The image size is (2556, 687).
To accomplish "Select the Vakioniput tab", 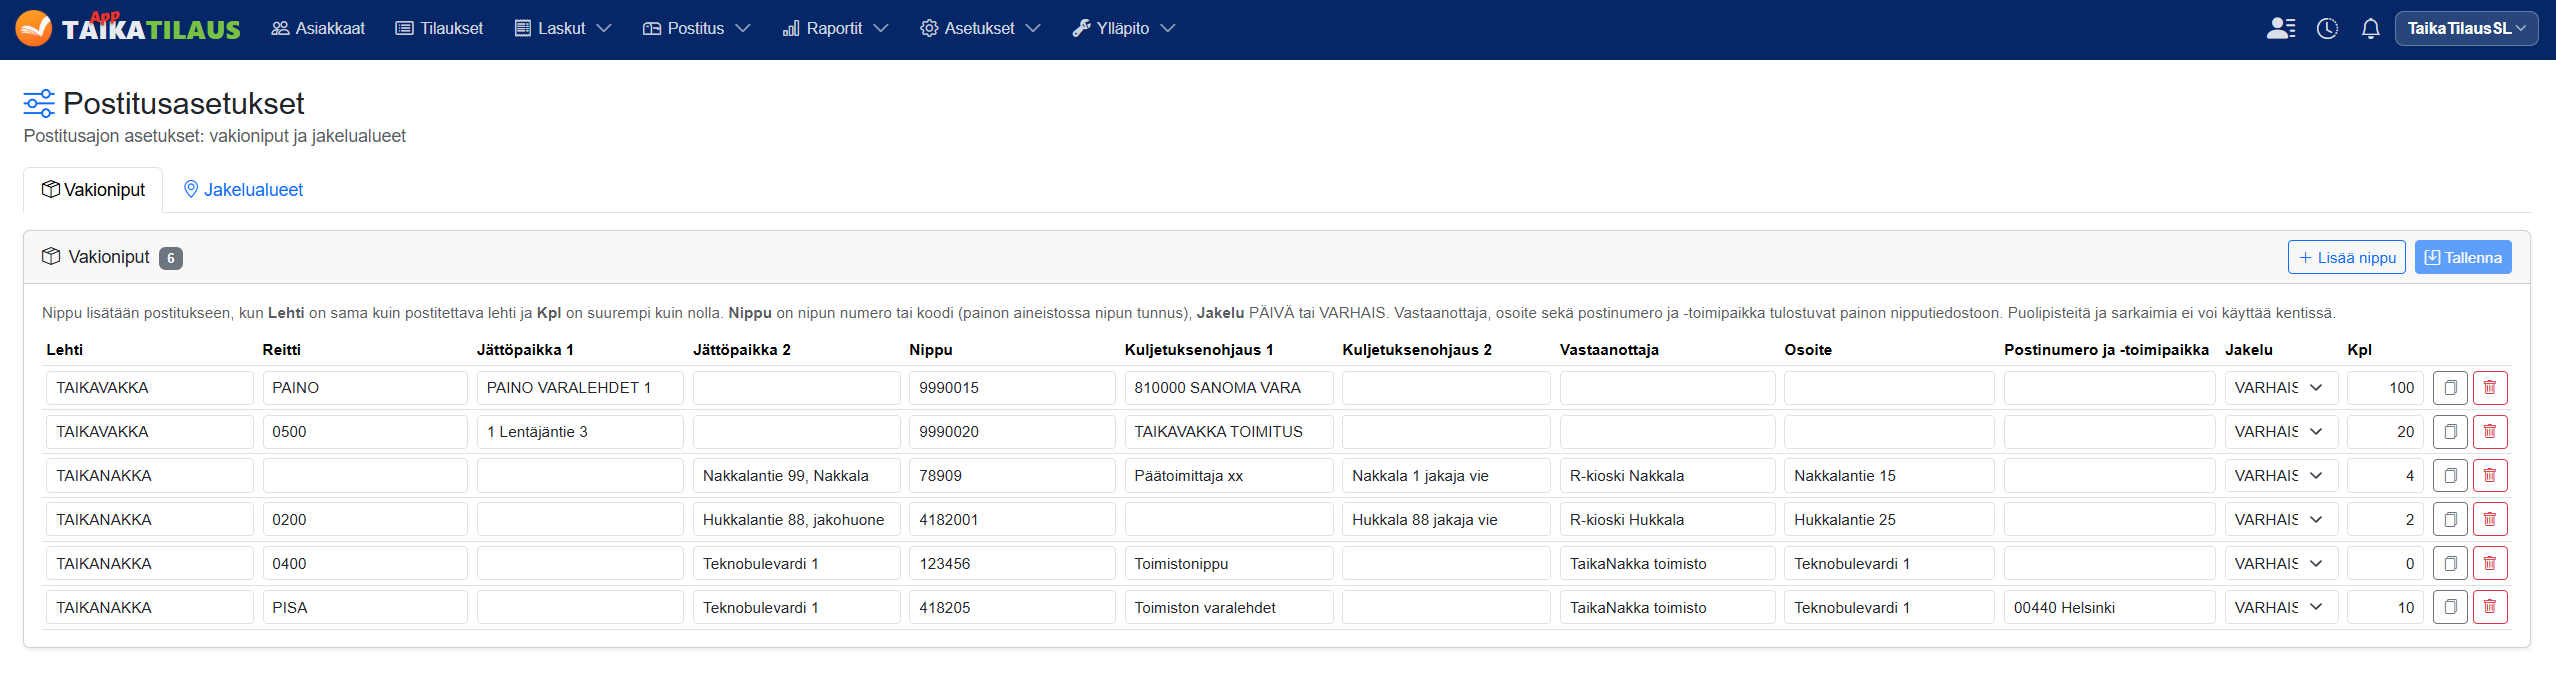I will coord(93,190).
